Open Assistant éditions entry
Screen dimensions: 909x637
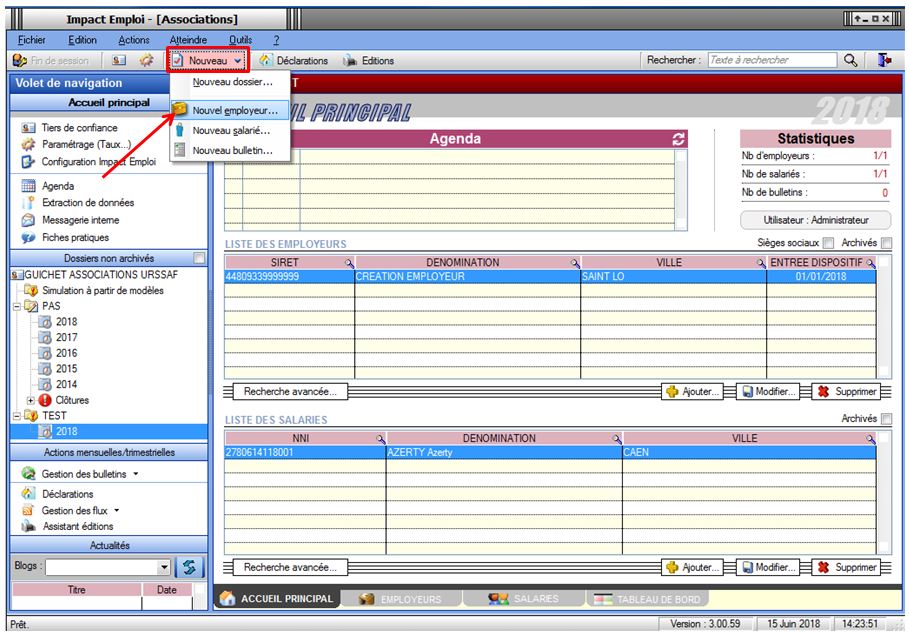pyautogui.click(x=78, y=526)
